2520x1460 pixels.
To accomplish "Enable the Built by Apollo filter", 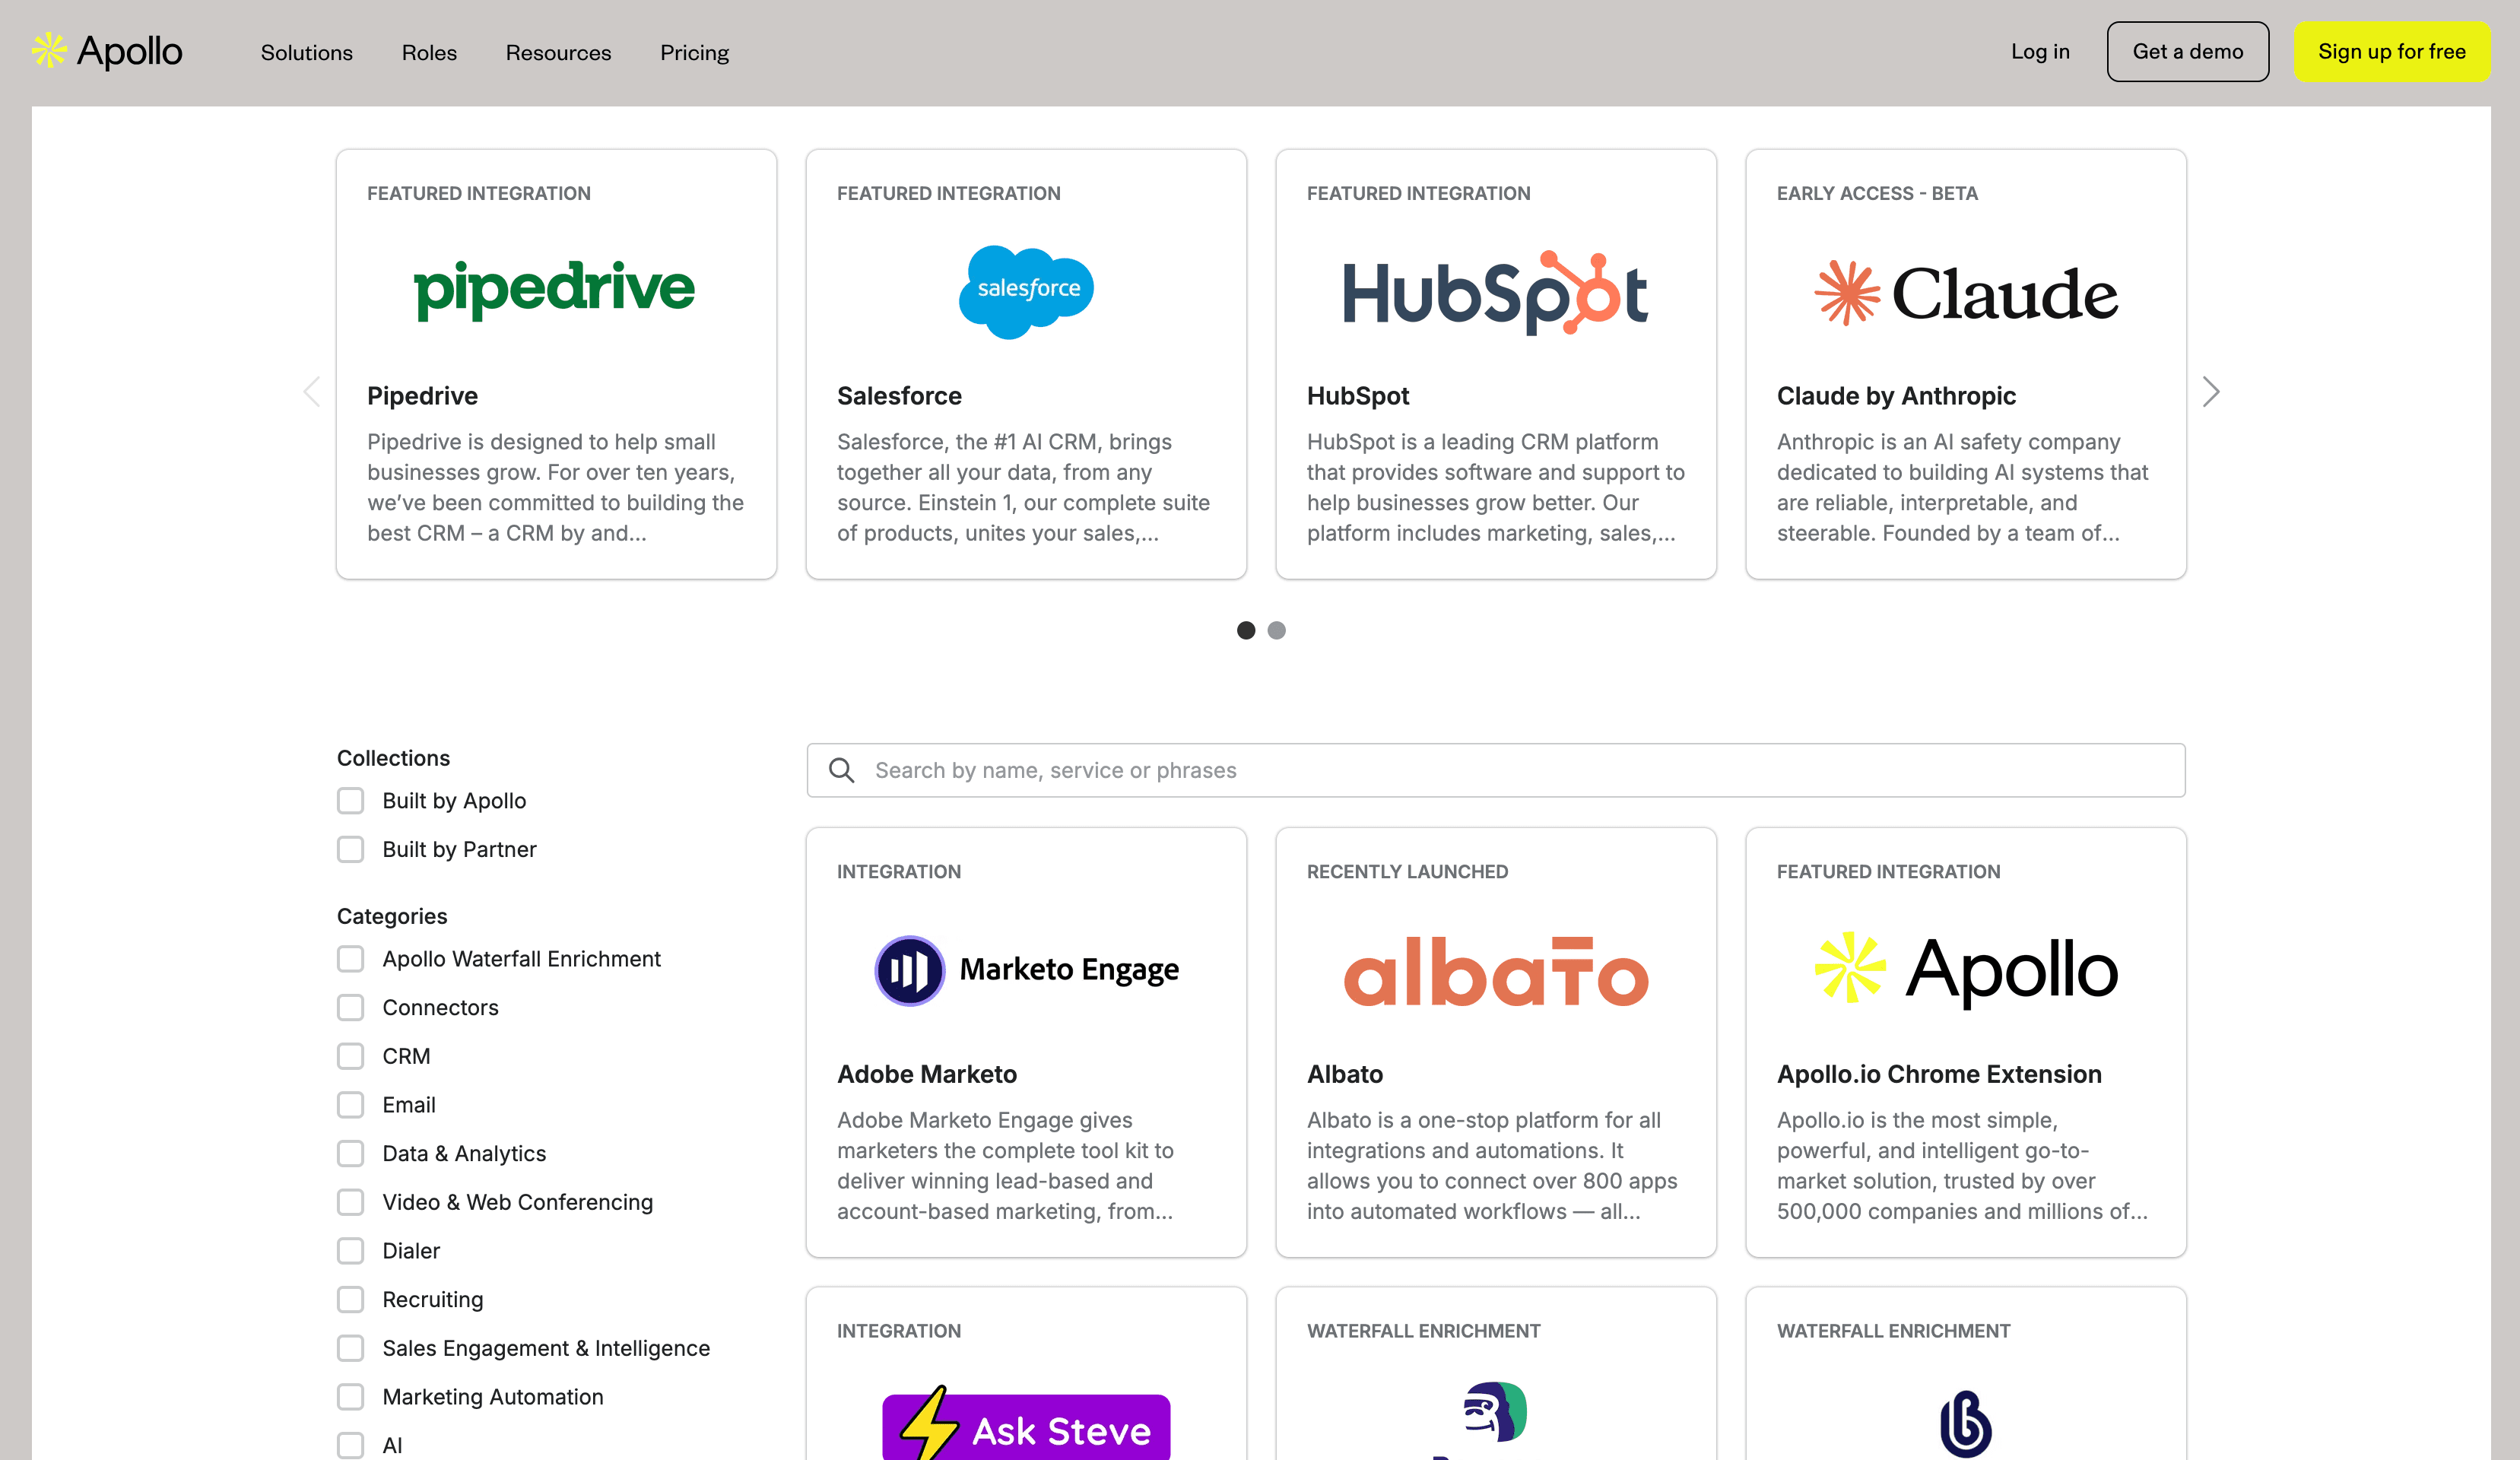I will tap(350, 800).
